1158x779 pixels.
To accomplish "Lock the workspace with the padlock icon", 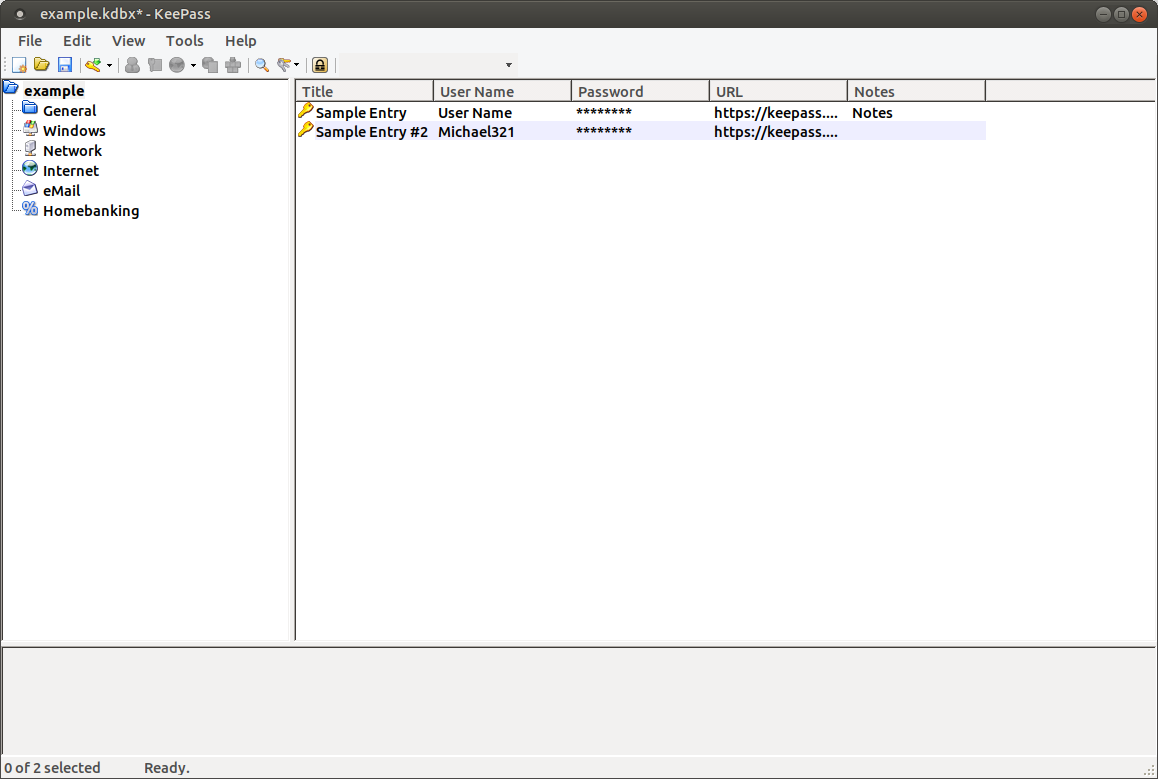I will click(320, 65).
